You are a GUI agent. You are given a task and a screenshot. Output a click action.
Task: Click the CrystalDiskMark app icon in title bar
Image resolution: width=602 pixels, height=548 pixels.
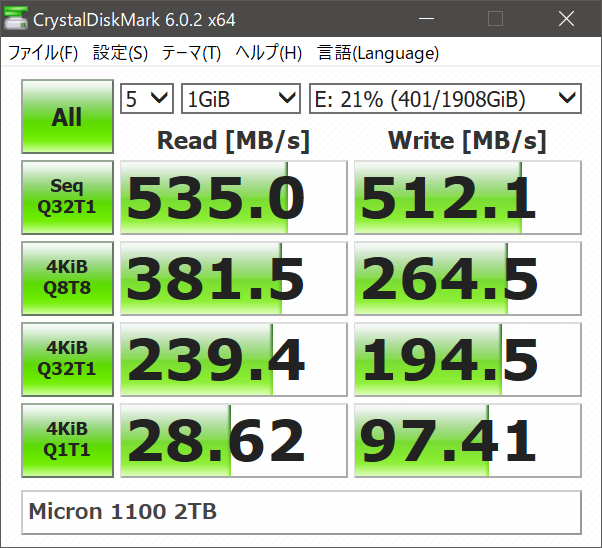[15, 18]
